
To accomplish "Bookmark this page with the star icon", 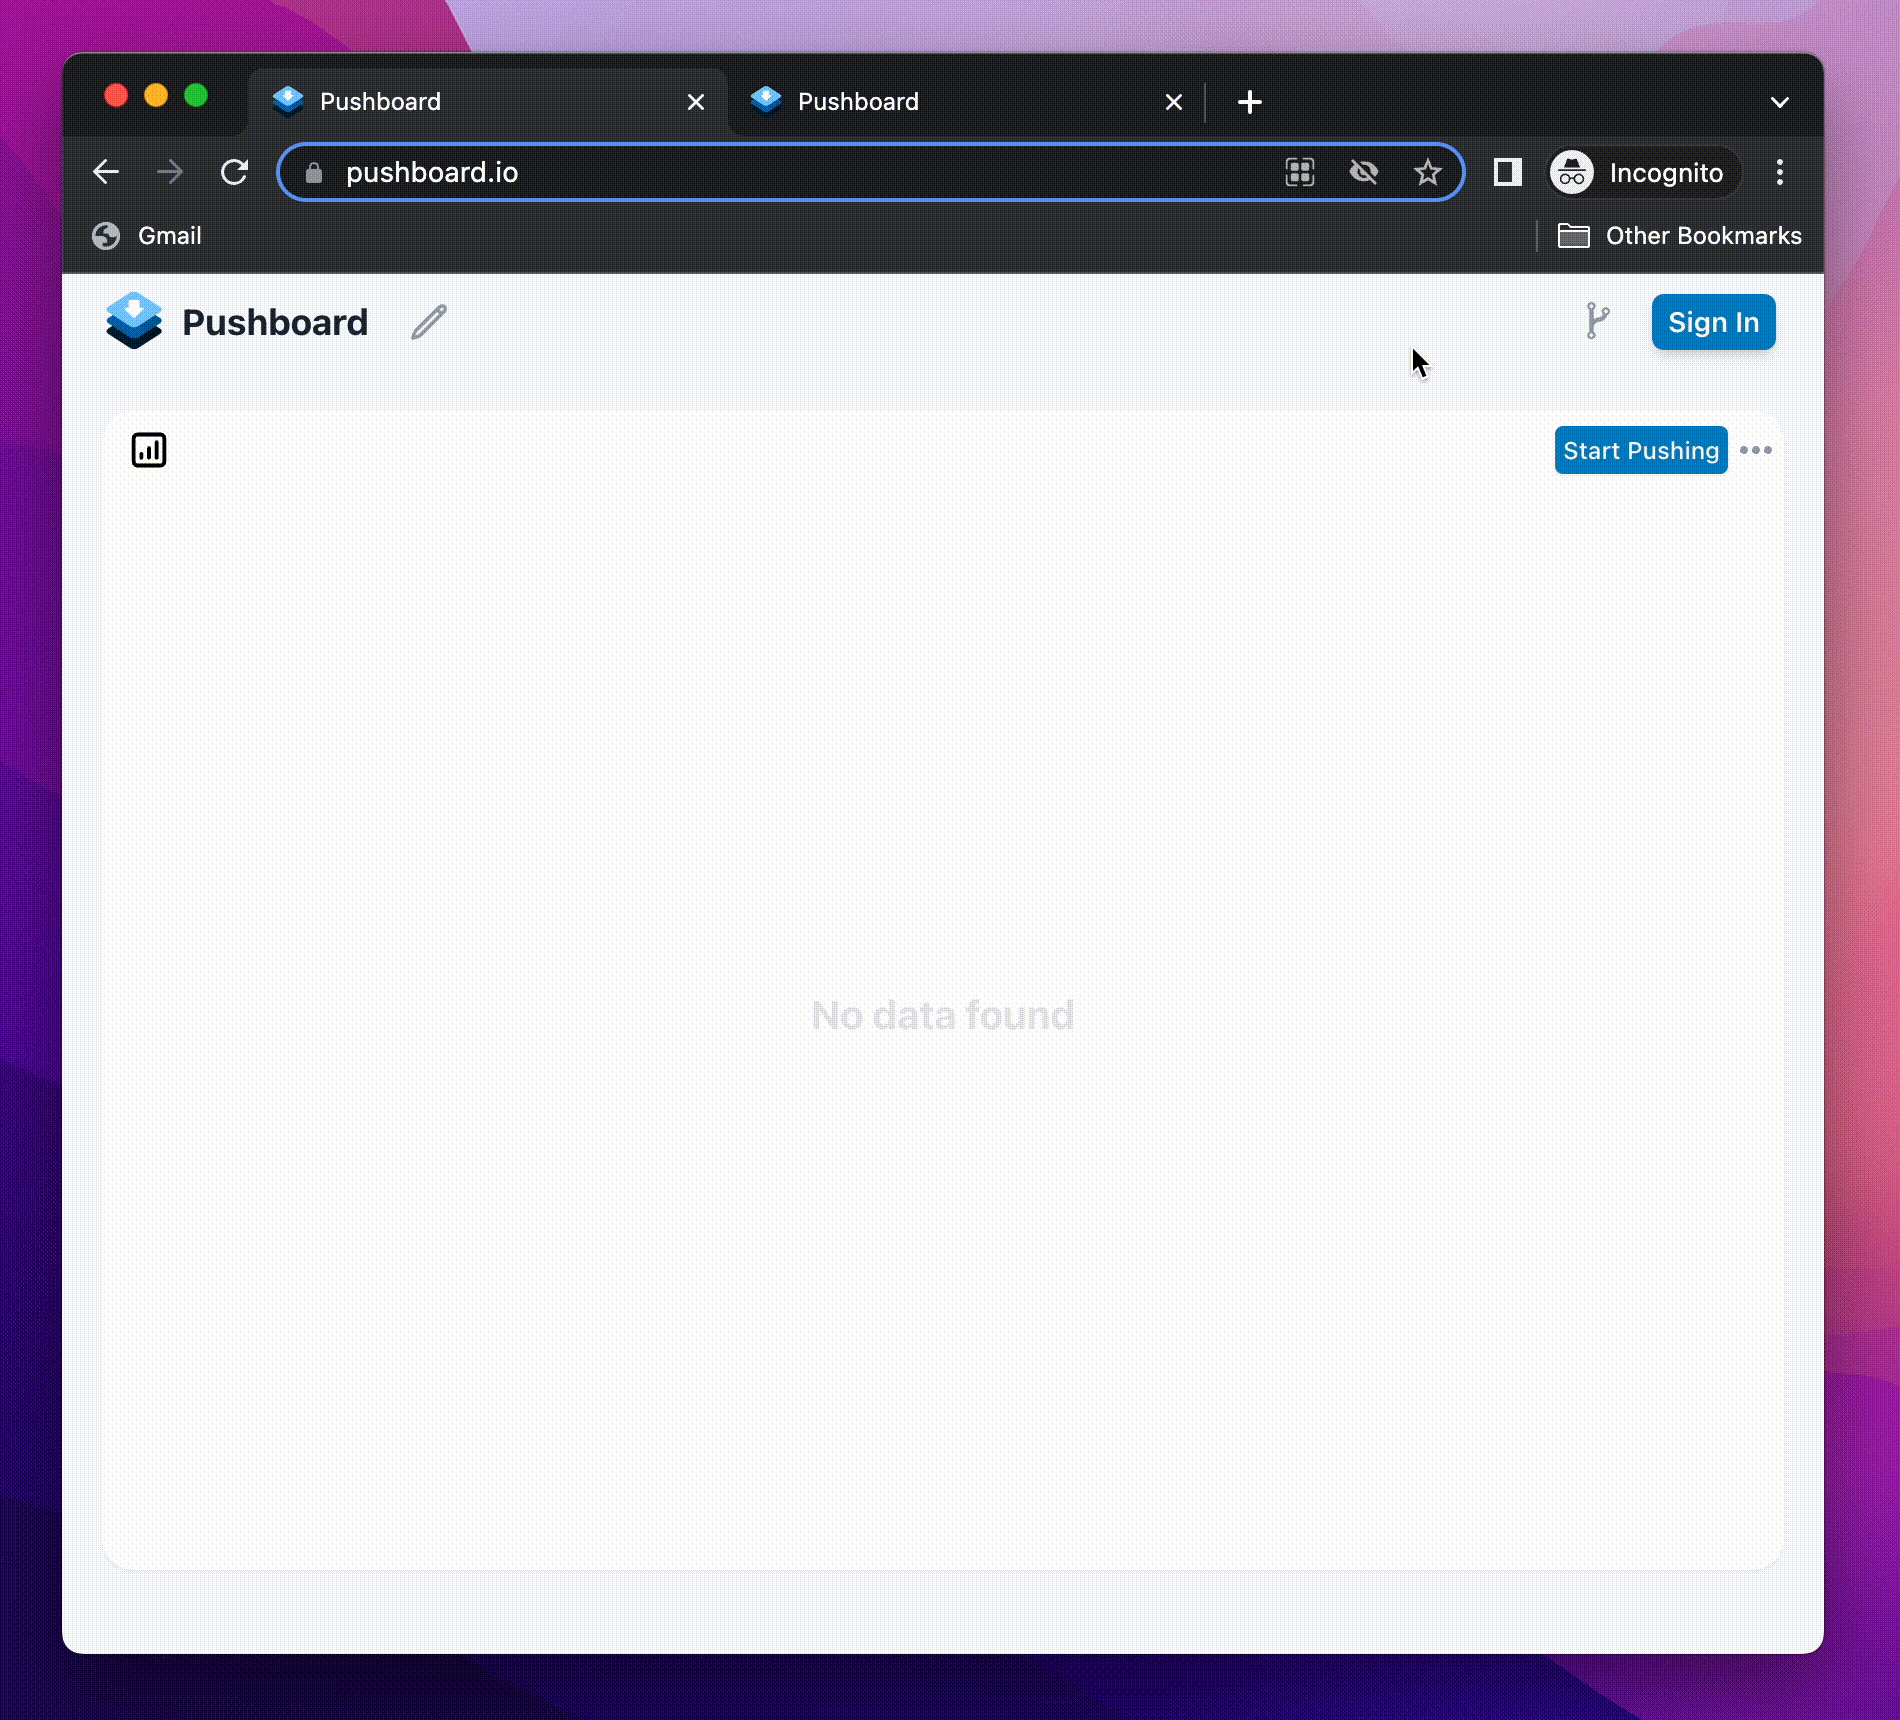I will (1427, 173).
